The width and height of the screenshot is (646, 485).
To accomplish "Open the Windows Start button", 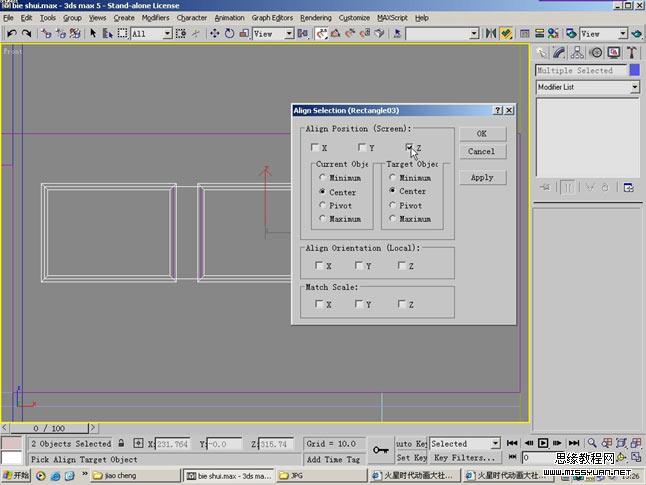I will click(x=16, y=476).
